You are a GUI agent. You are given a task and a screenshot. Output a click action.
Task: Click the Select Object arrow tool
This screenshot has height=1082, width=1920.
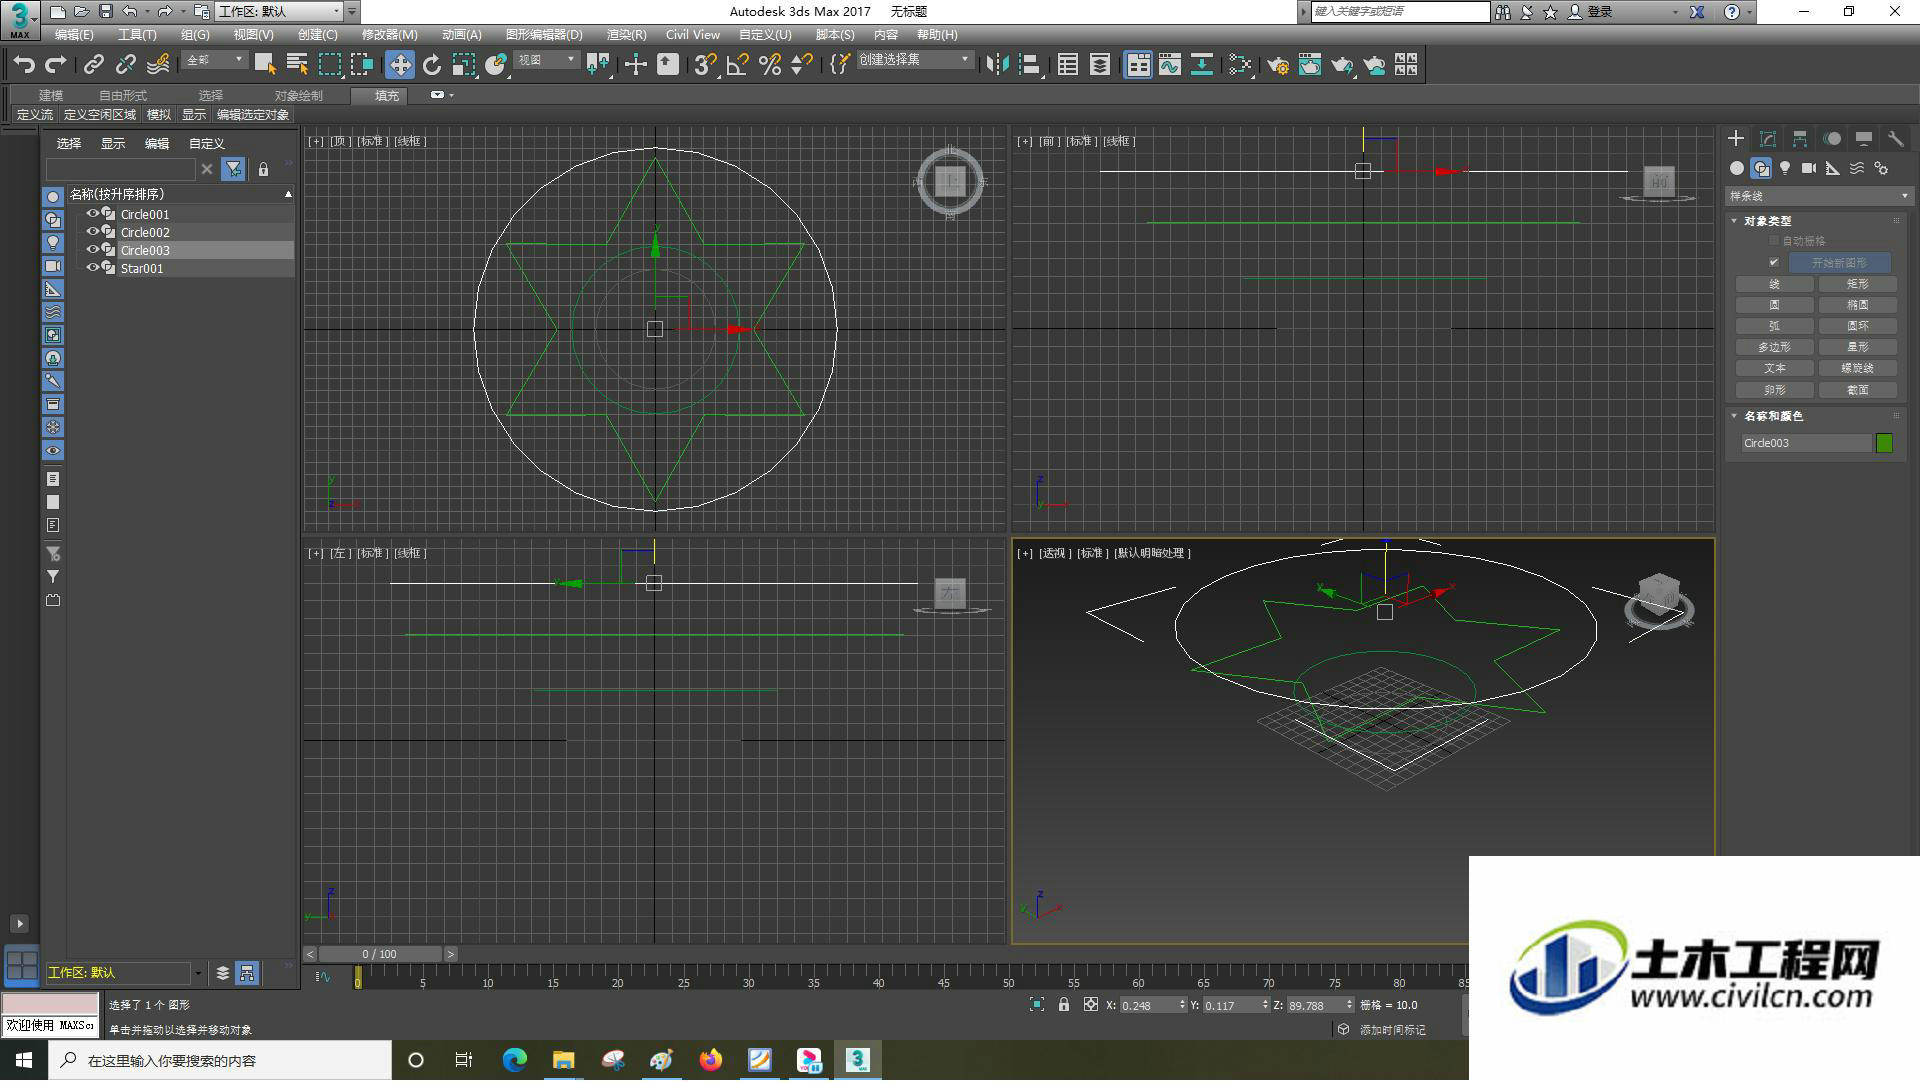click(x=265, y=65)
